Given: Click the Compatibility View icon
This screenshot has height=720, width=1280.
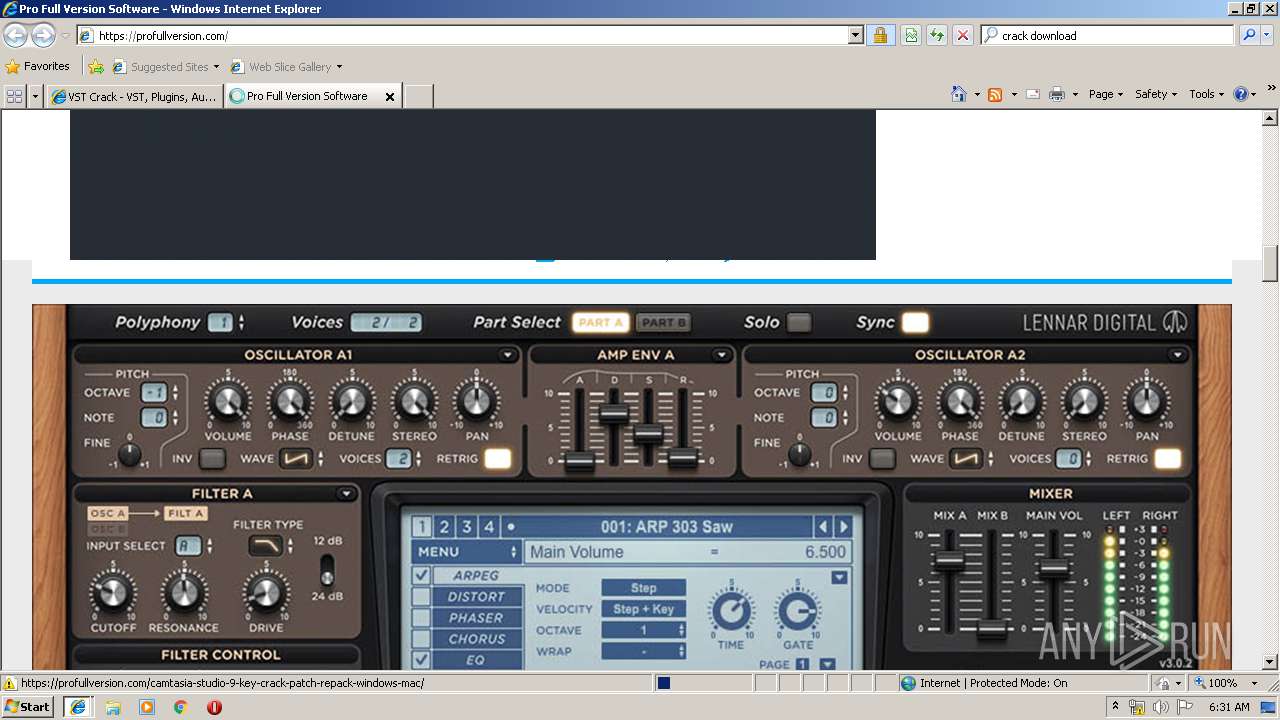Looking at the screenshot, I should 911,35.
